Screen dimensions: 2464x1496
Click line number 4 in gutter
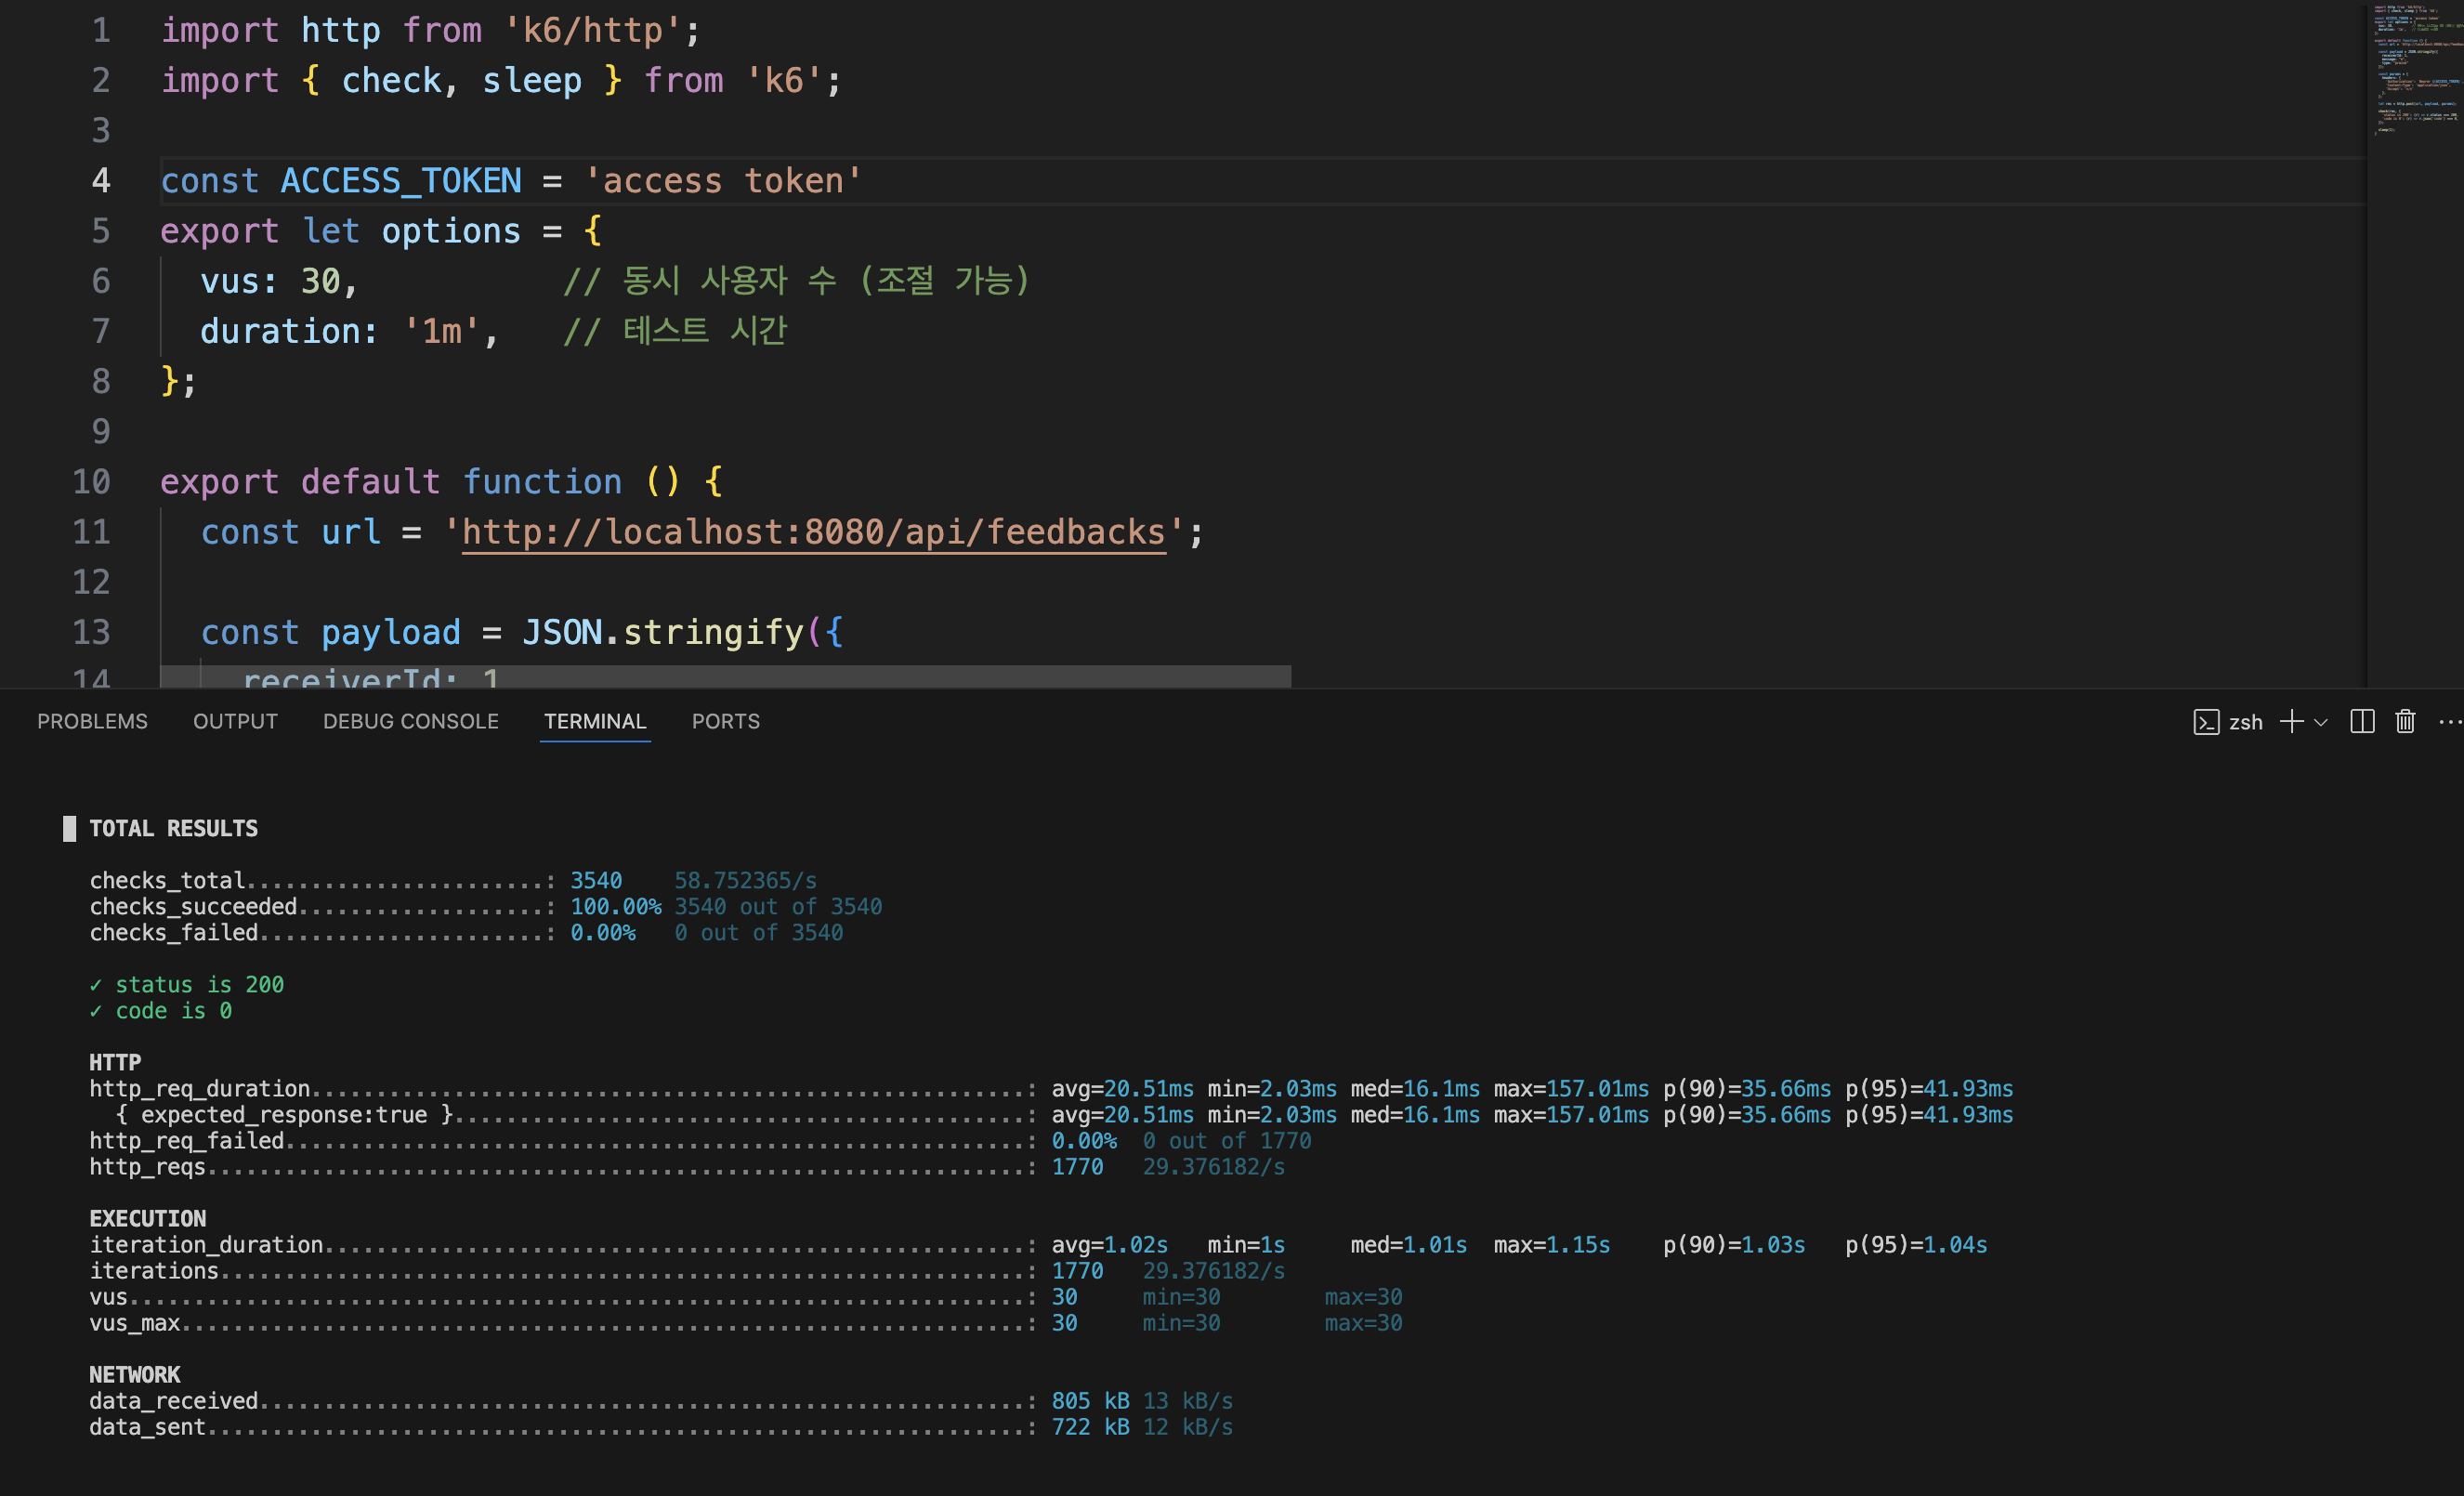100,181
